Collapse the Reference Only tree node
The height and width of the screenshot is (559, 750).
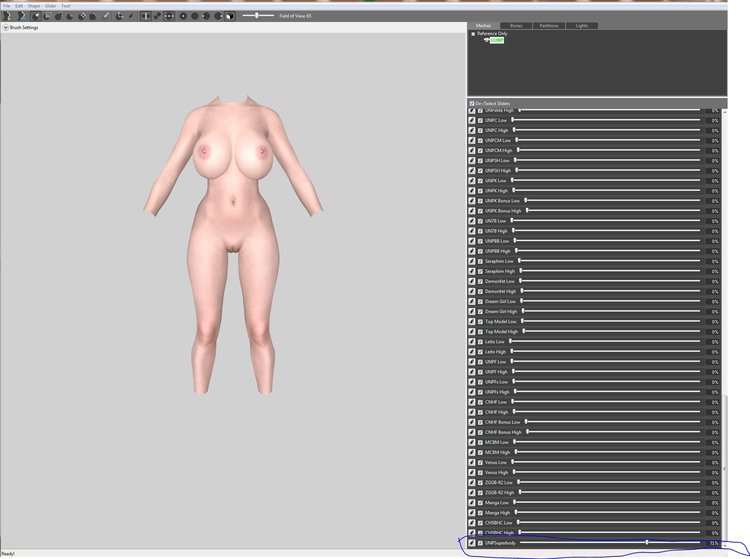tap(473, 34)
